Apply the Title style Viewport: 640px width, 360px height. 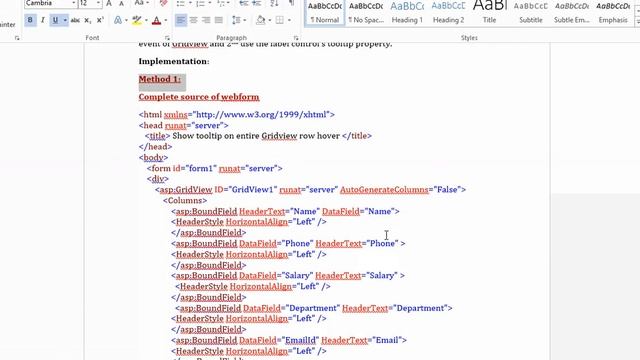coord(489,13)
